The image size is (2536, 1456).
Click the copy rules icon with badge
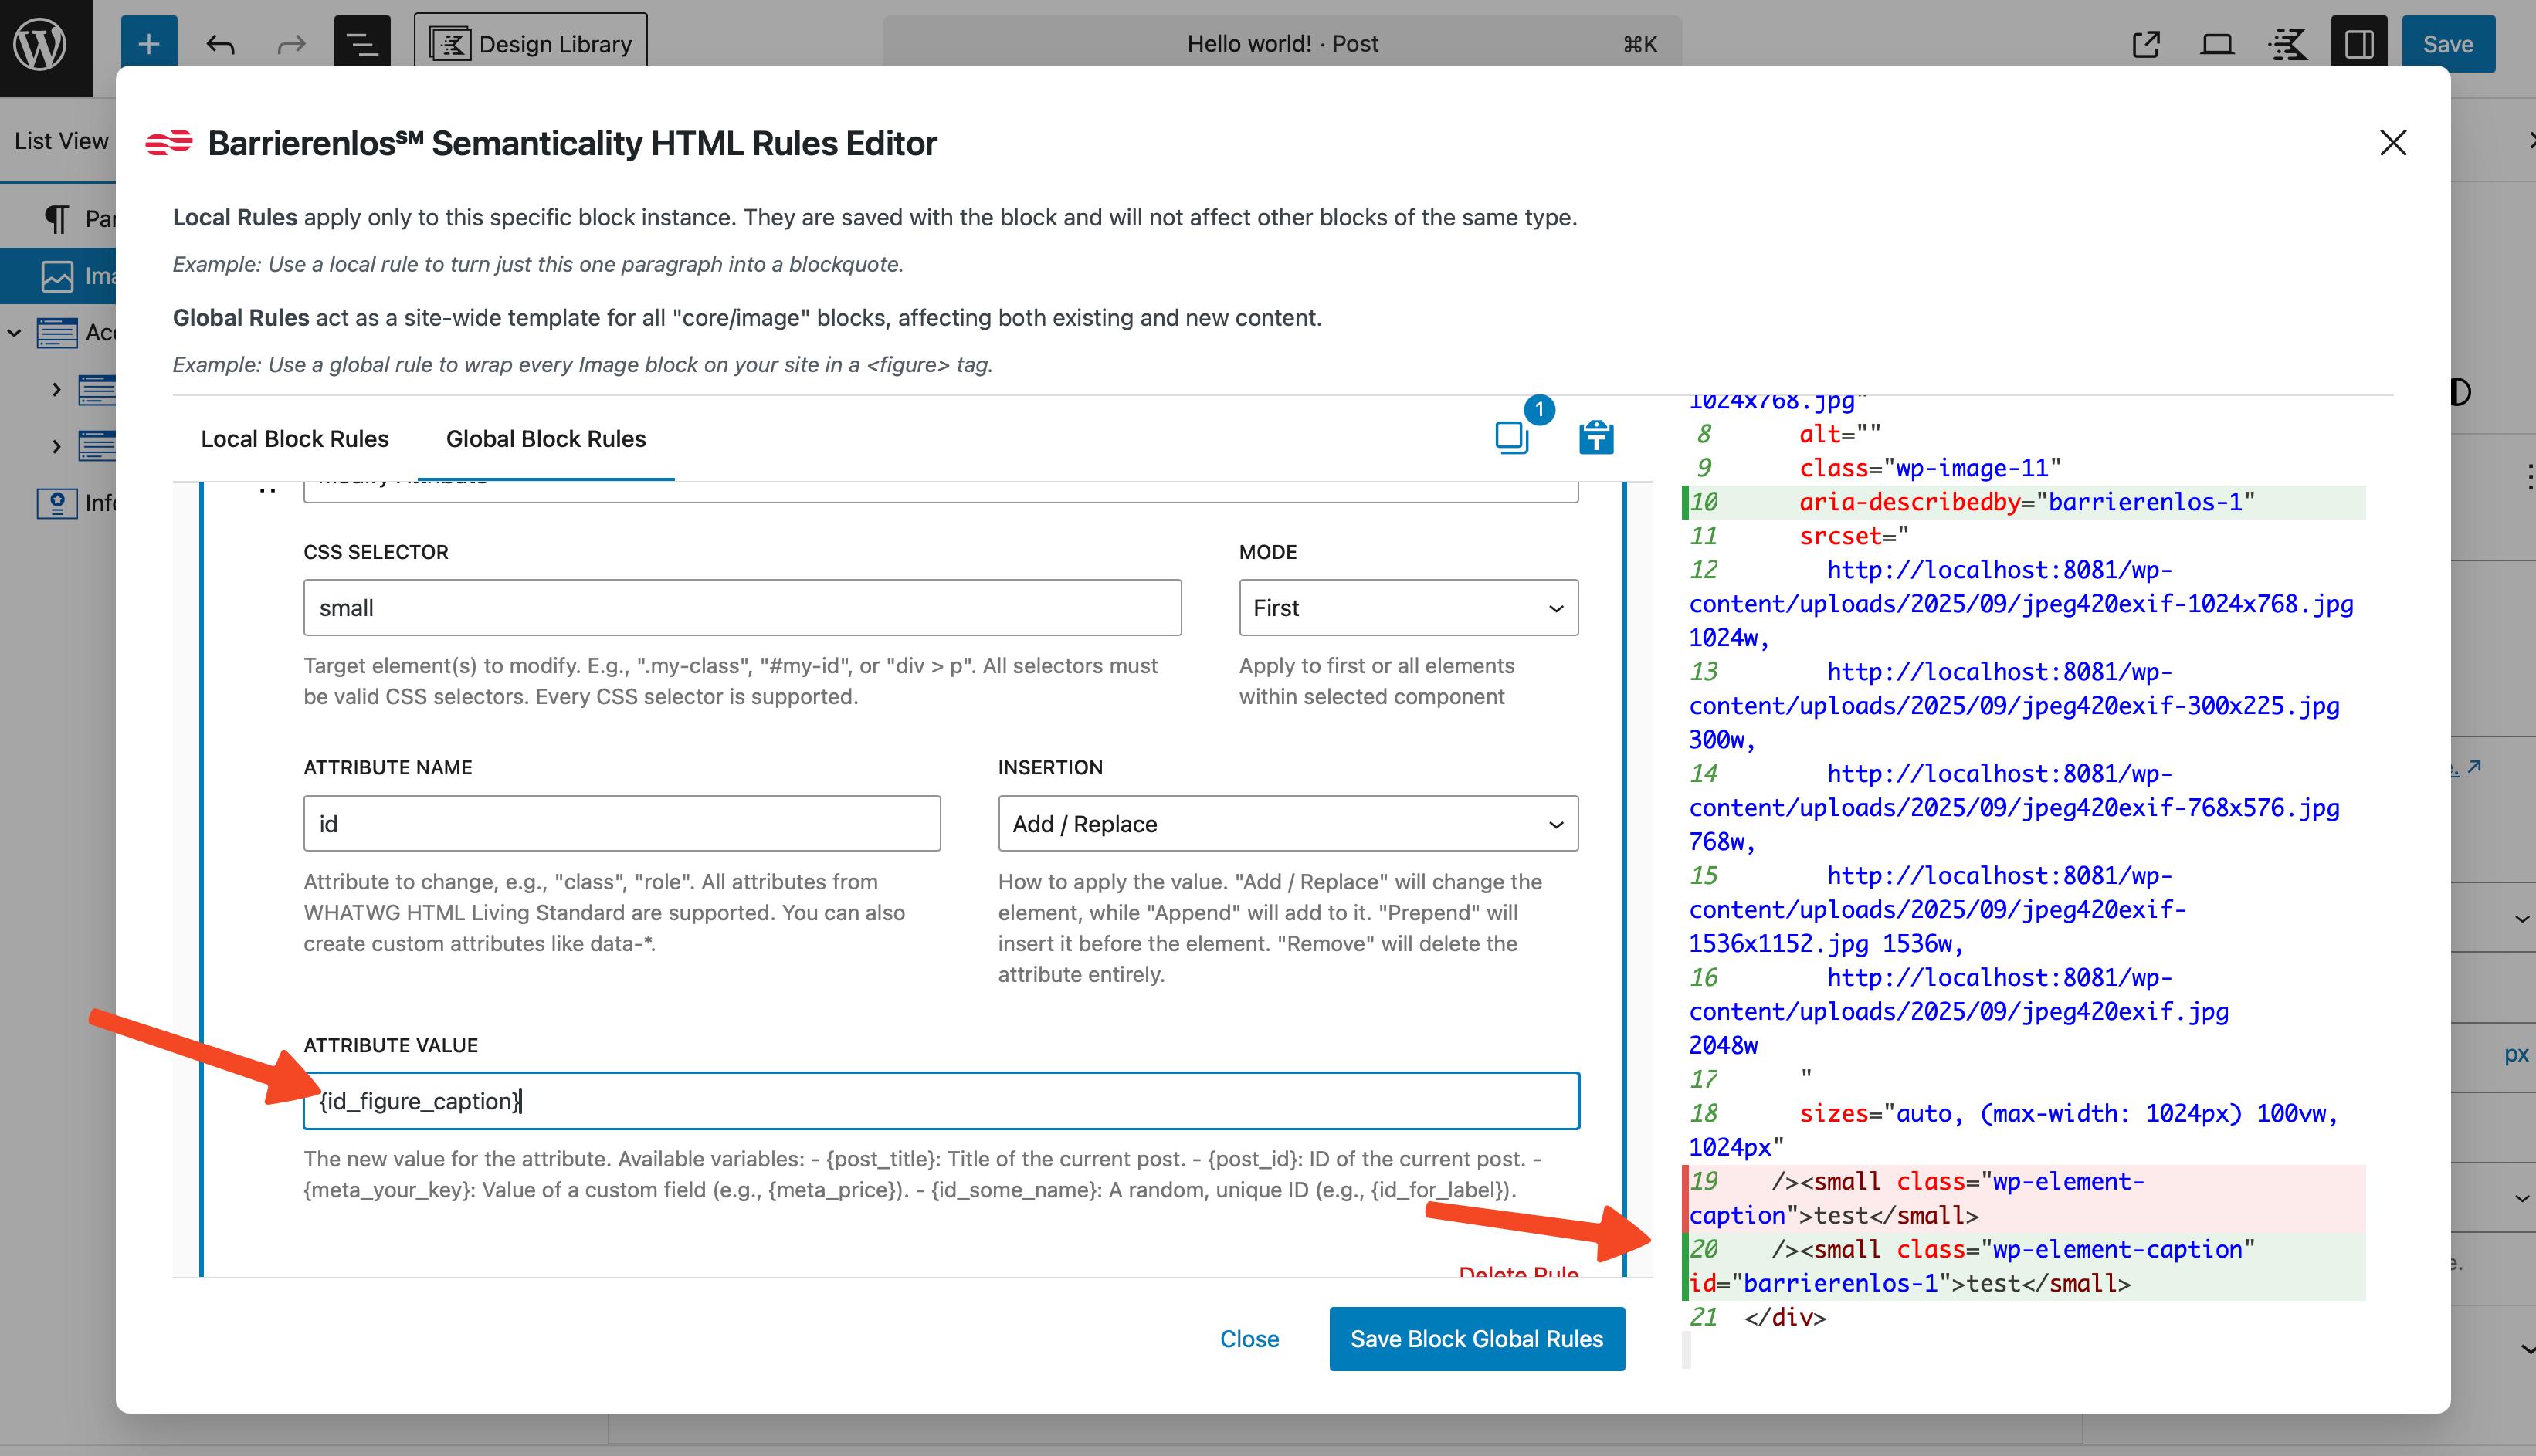click(1512, 437)
